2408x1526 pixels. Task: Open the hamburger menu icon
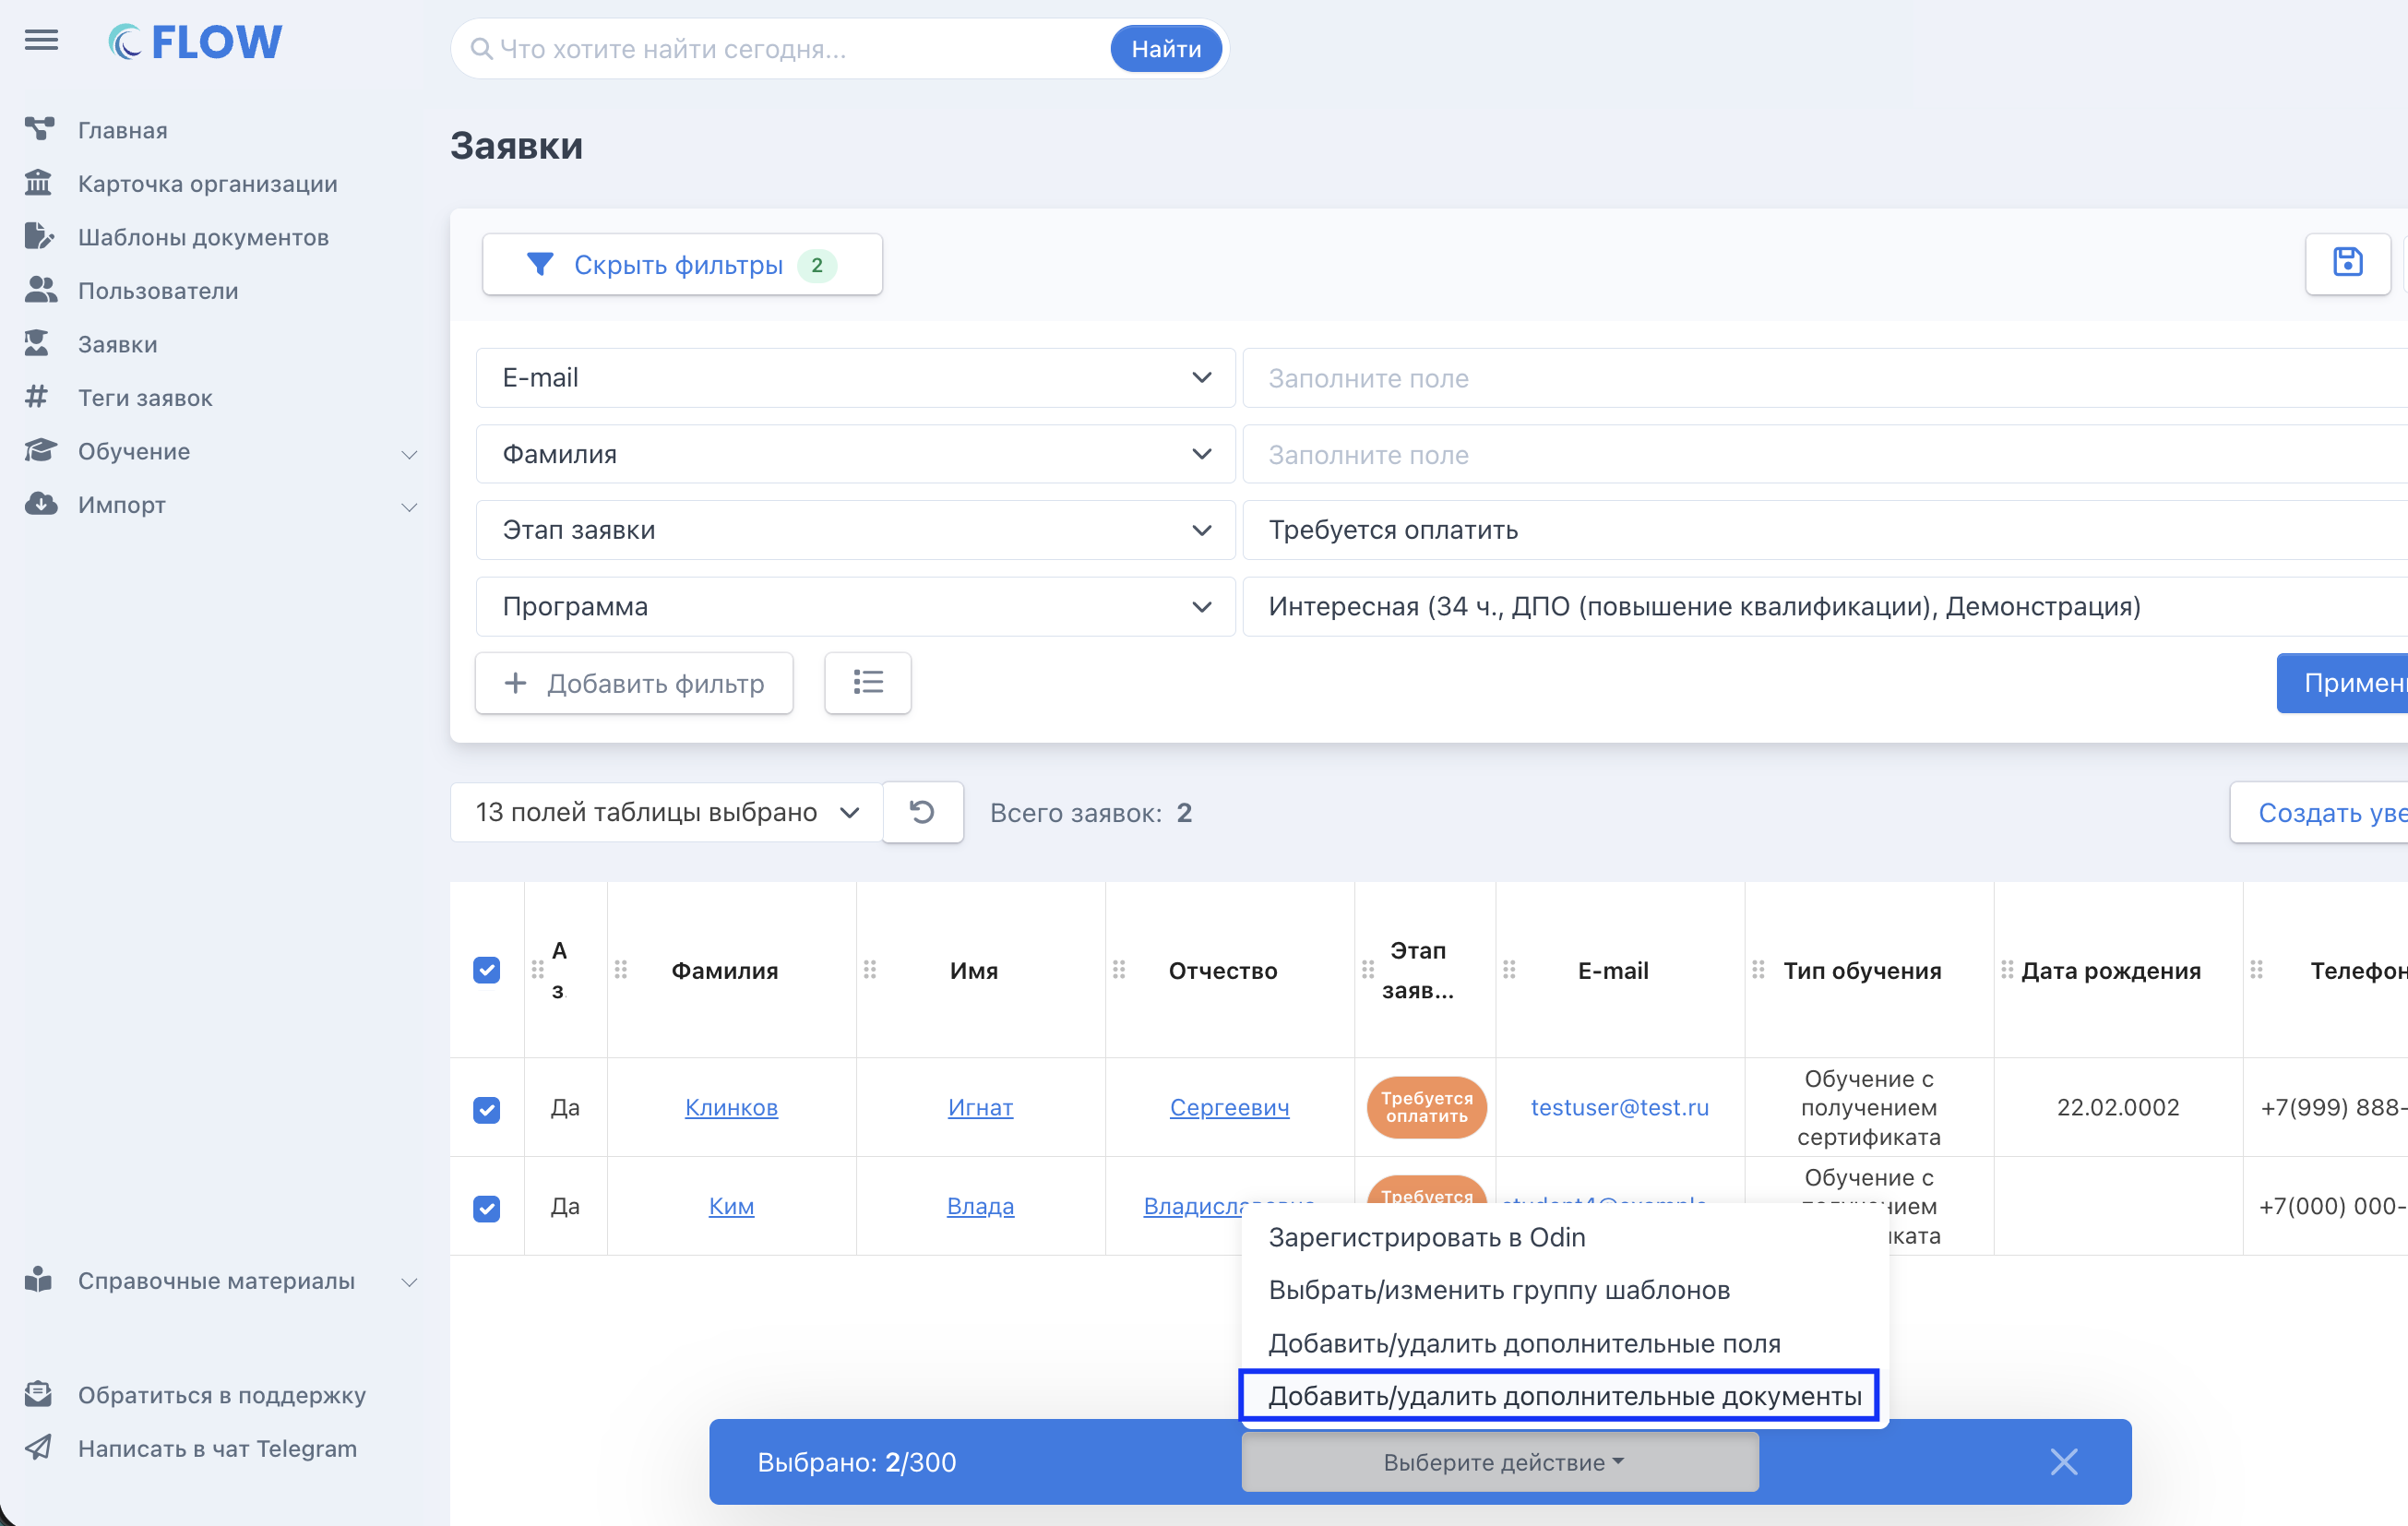41,41
